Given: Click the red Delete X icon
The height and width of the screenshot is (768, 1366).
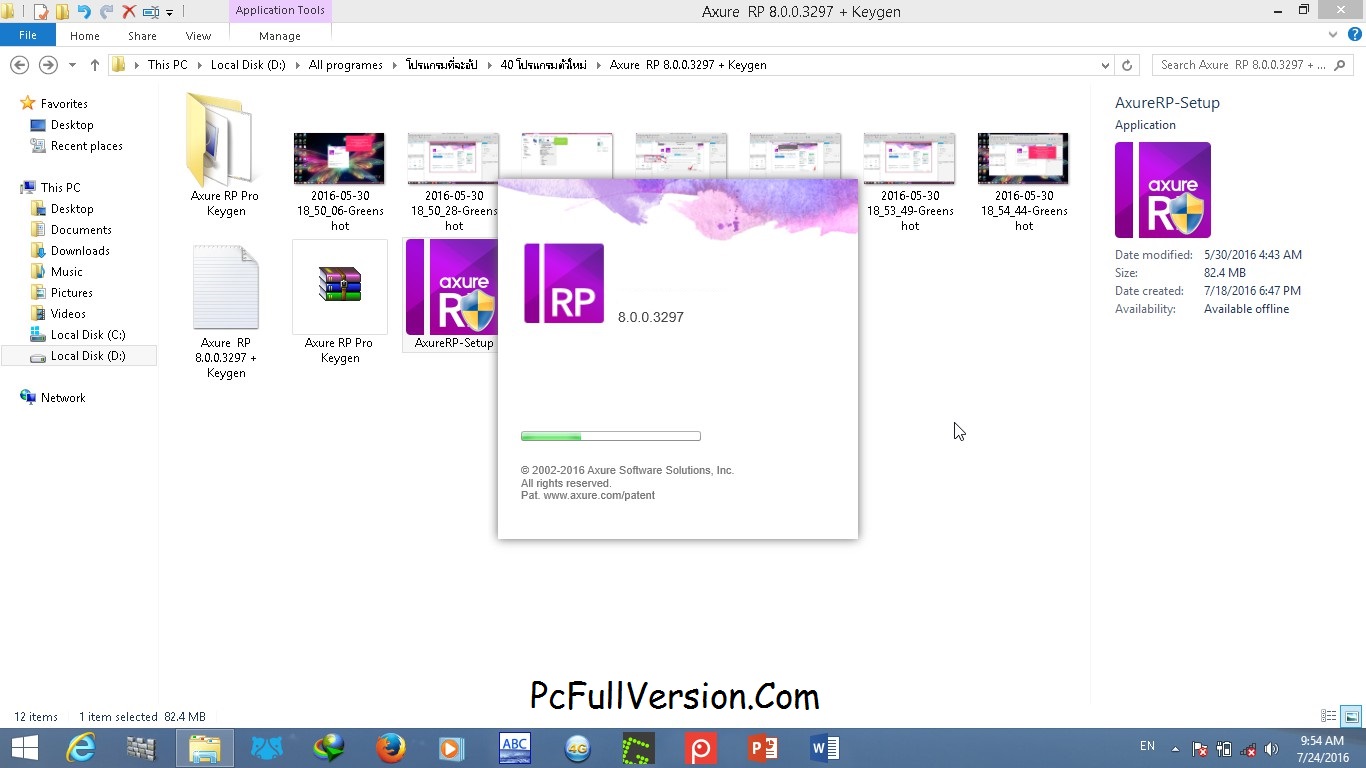Looking at the screenshot, I should (x=128, y=12).
